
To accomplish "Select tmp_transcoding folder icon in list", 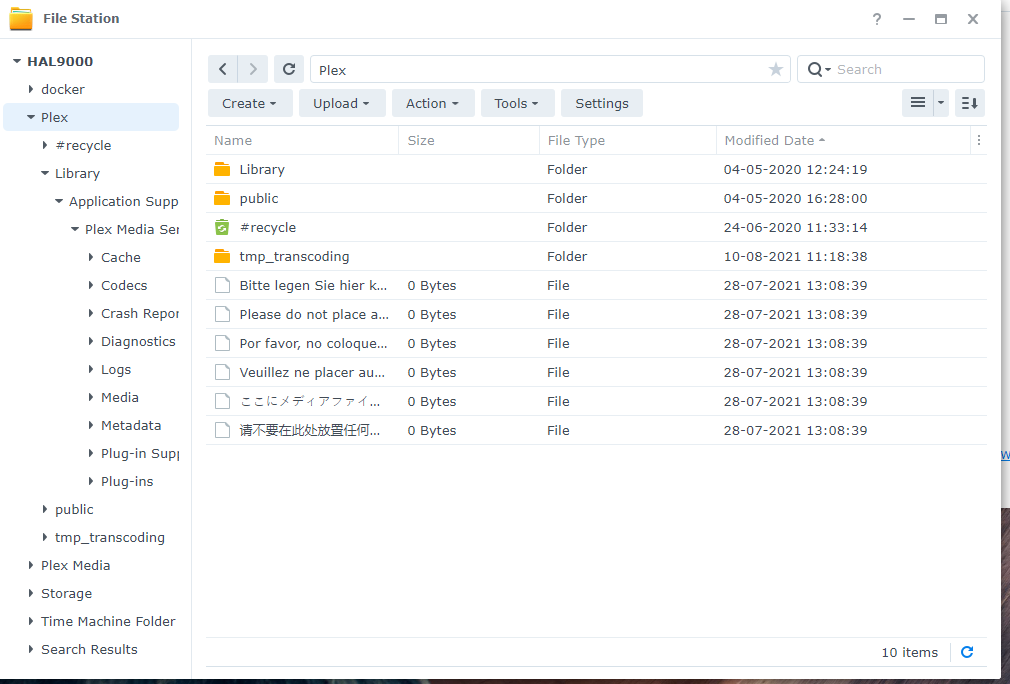I will [222, 256].
